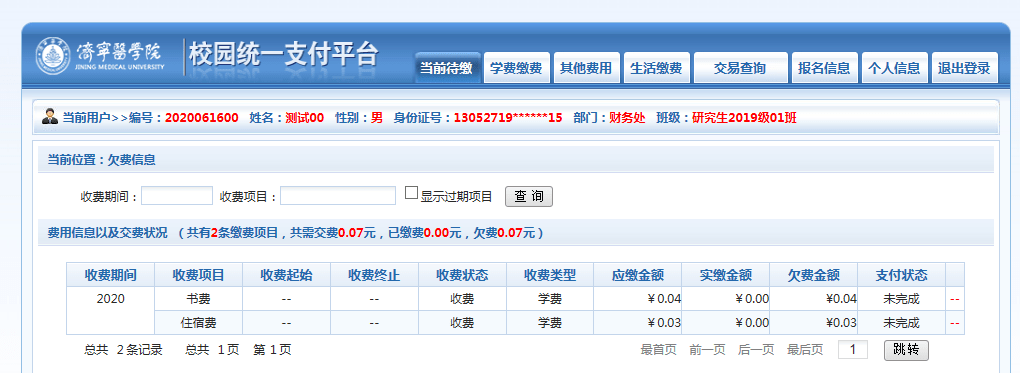Focus the 收费期间 input field
The height and width of the screenshot is (373, 1020).
[x=177, y=196]
